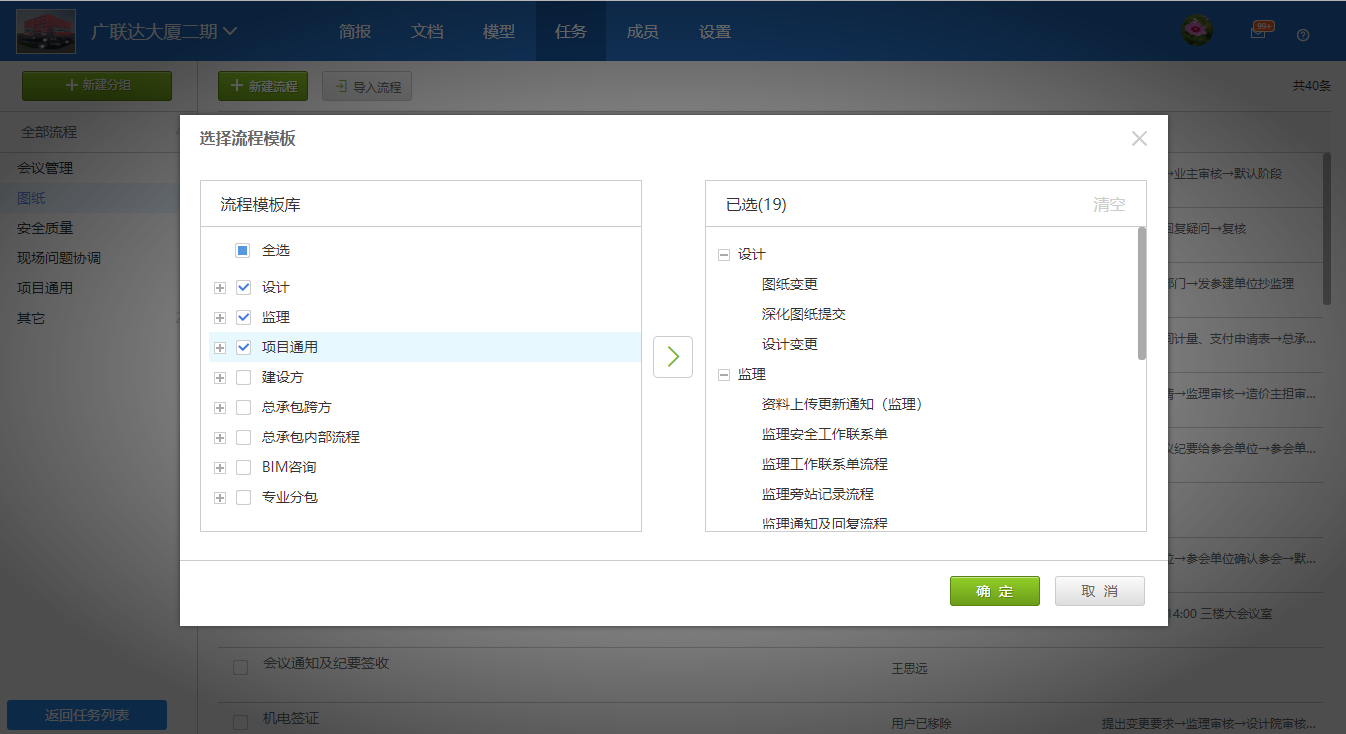Expand the 专业分包 tree node
Image resolution: width=1346 pixels, height=734 pixels.
[220, 498]
